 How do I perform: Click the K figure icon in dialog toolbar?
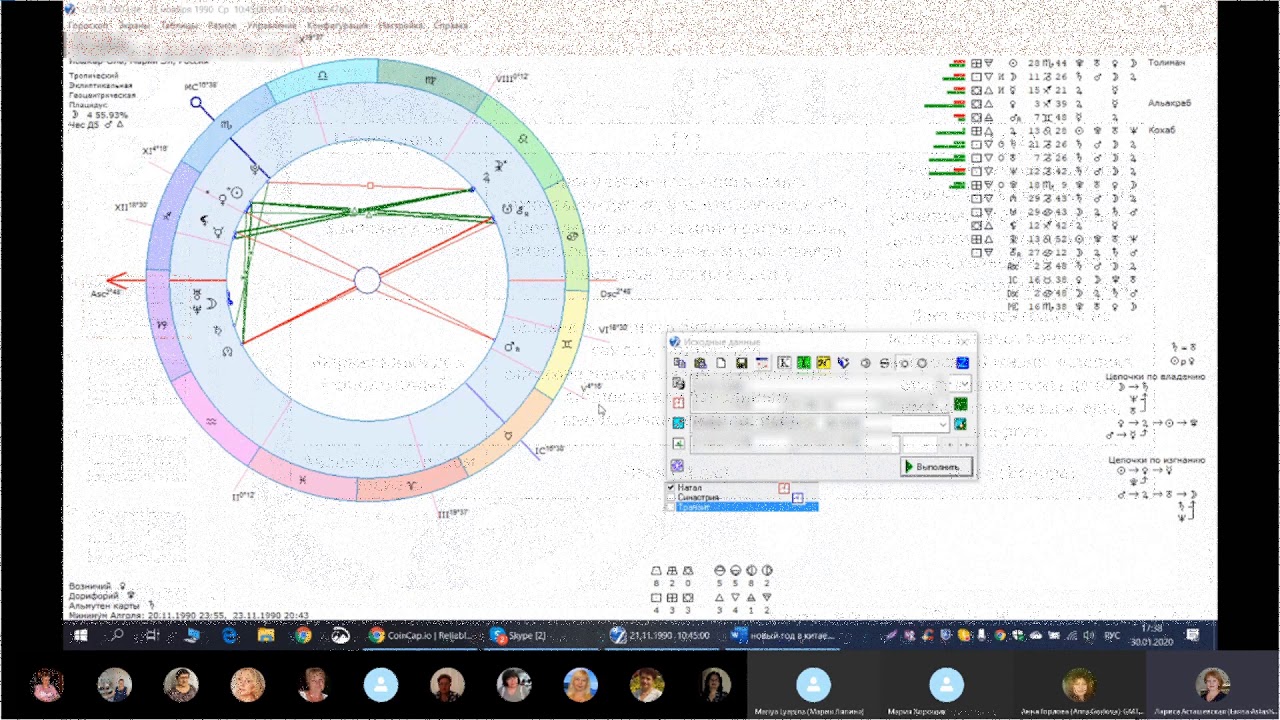(x=784, y=363)
